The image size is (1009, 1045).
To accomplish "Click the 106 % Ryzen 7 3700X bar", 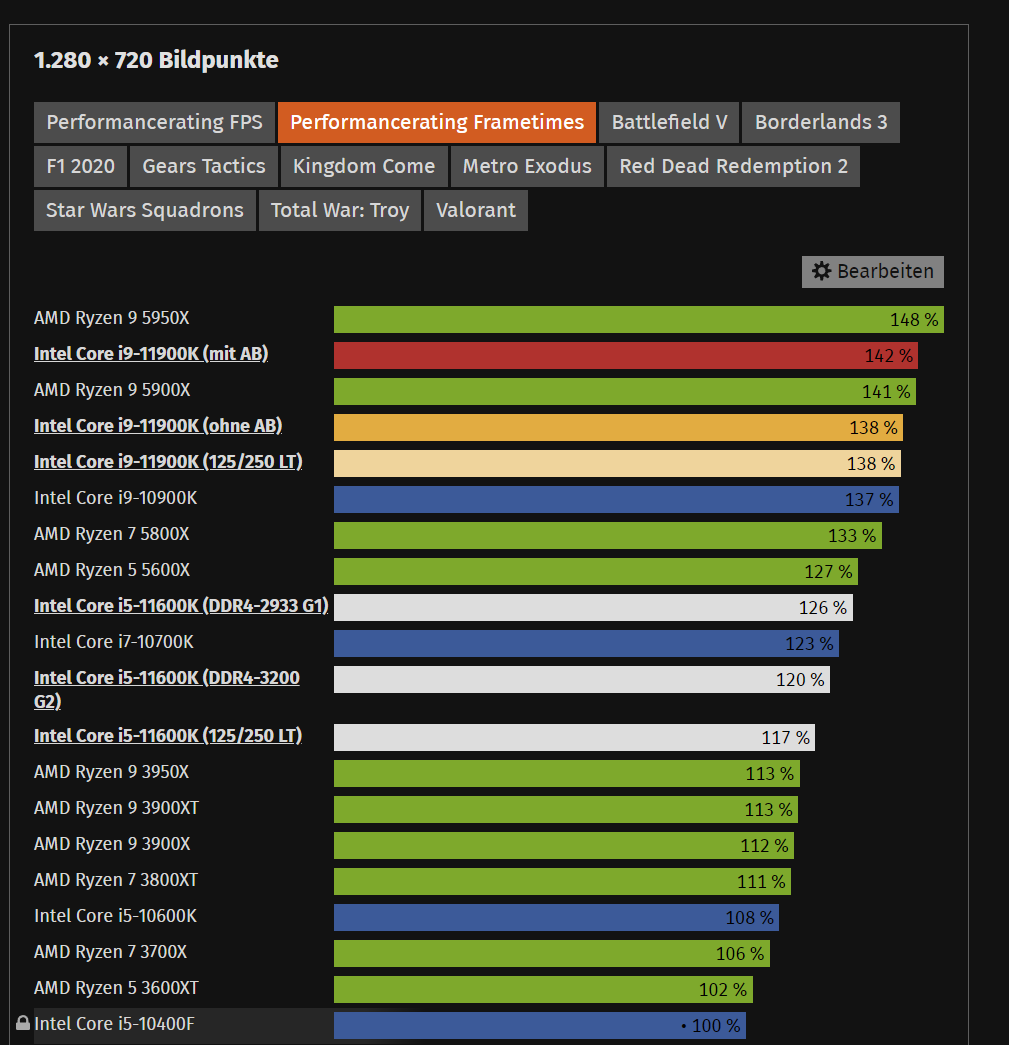I will pos(552,953).
